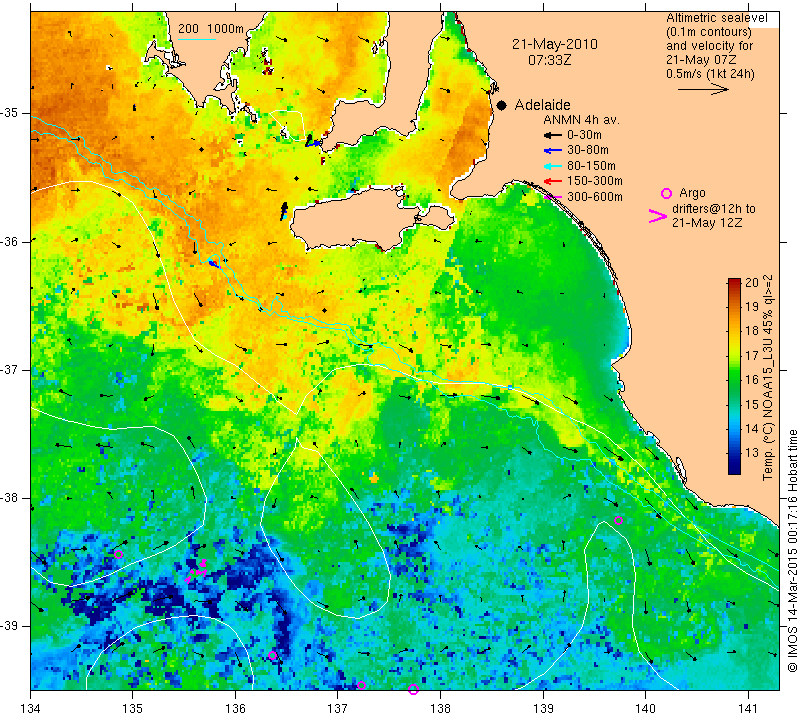Click the 'ANMN 4h av.' legend heading
Screen dimensions: 800x720
click(x=581, y=120)
